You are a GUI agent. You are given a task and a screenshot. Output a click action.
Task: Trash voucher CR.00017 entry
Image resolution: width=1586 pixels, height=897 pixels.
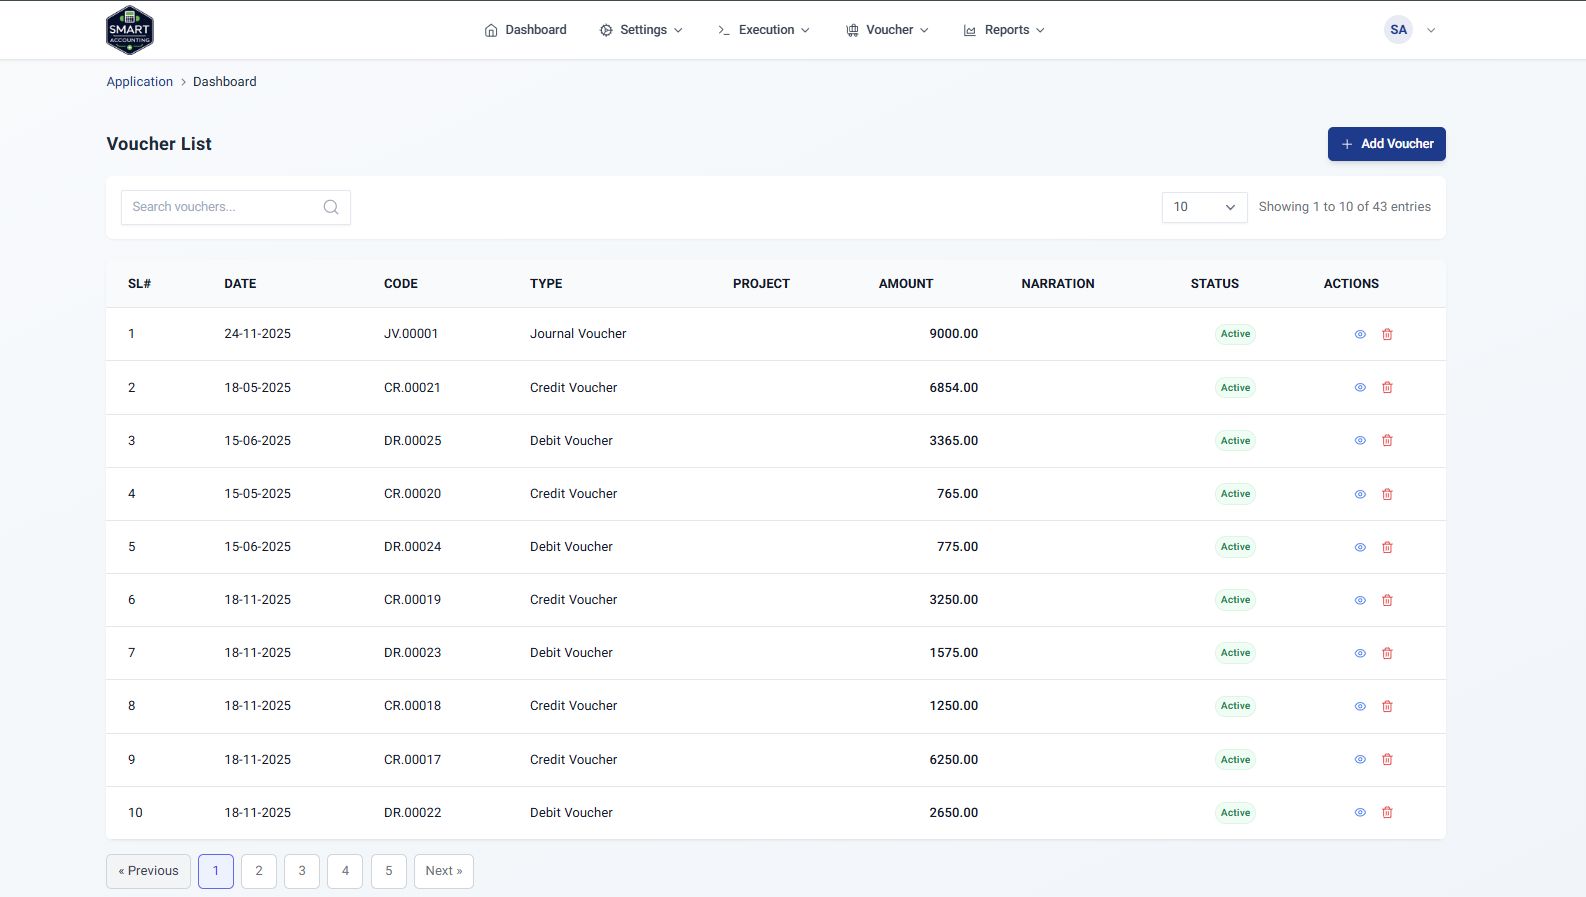point(1387,760)
